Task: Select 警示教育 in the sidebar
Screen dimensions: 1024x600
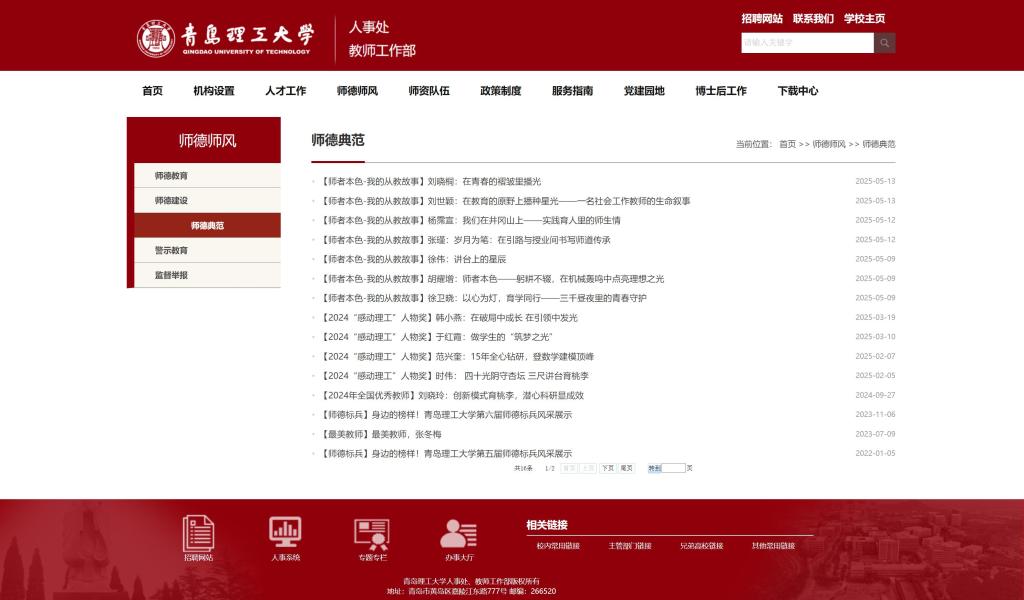Action: (207, 250)
